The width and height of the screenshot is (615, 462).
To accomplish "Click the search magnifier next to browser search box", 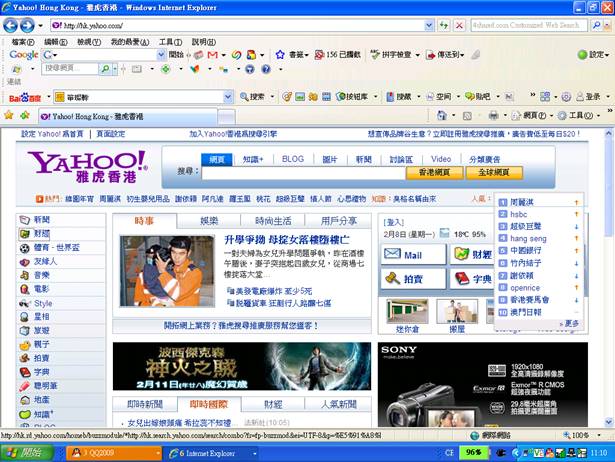I will click(x=596, y=25).
